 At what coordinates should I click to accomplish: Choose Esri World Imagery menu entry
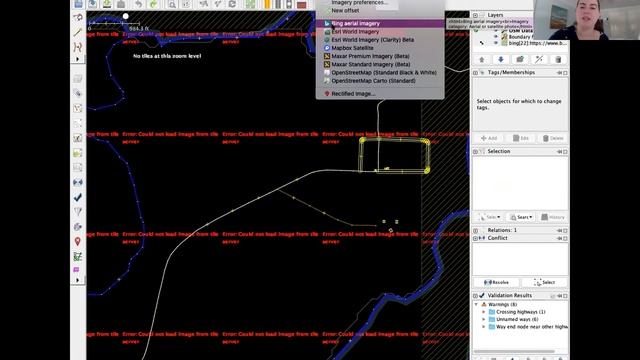click(380, 32)
